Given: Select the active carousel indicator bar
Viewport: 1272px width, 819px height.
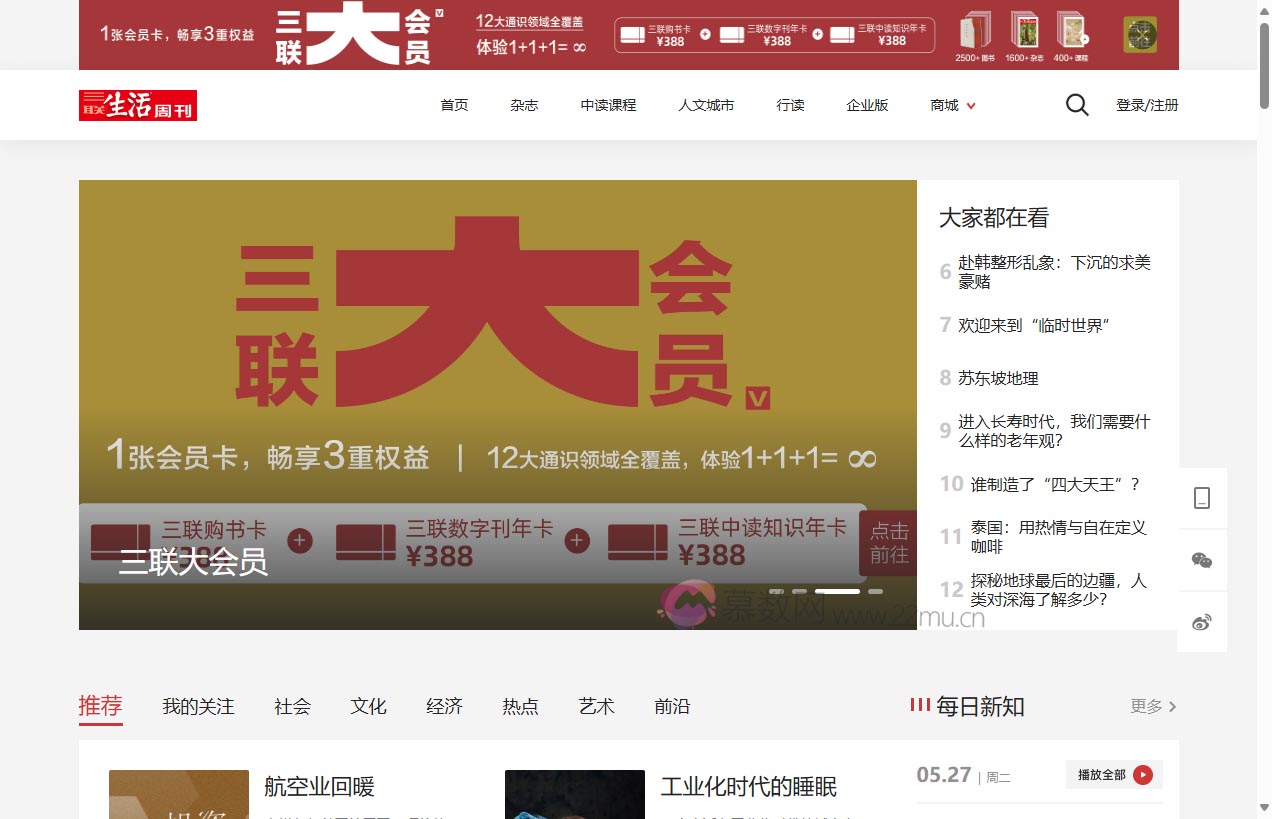Looking at the screenshot, I should [839, 591].
